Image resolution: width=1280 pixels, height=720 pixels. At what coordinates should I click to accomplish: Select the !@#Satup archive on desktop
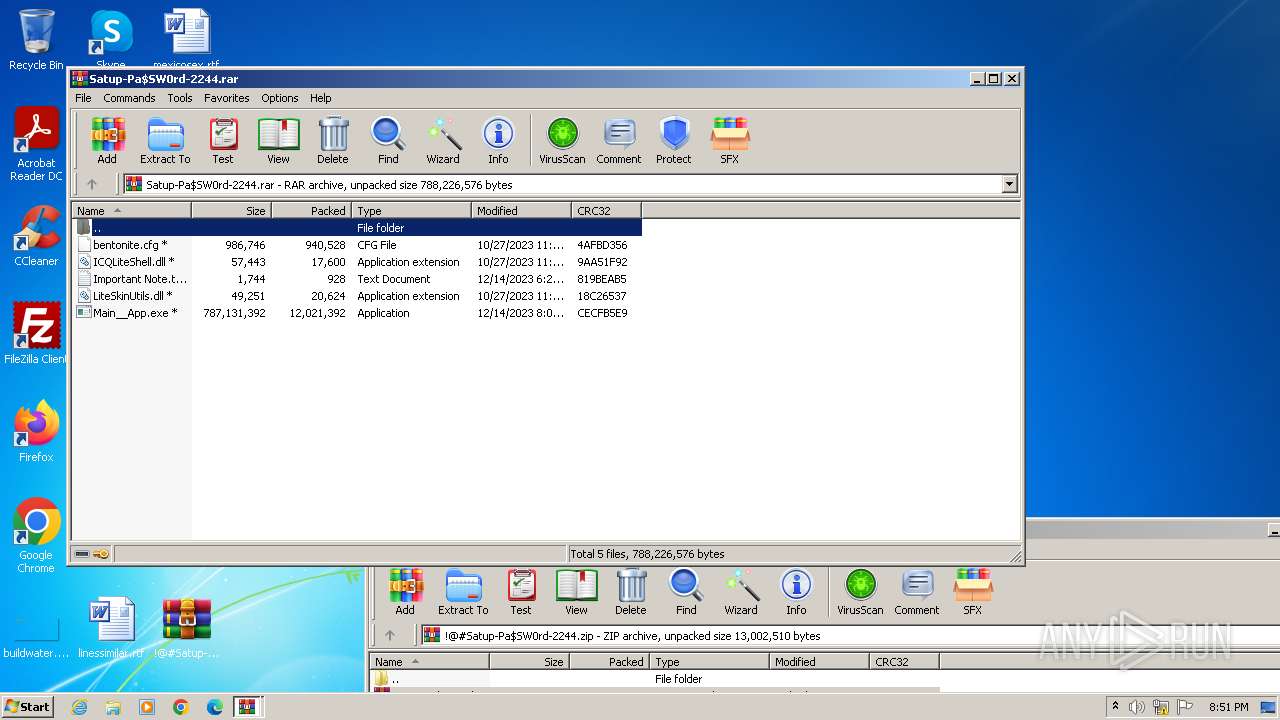(187, 629)
